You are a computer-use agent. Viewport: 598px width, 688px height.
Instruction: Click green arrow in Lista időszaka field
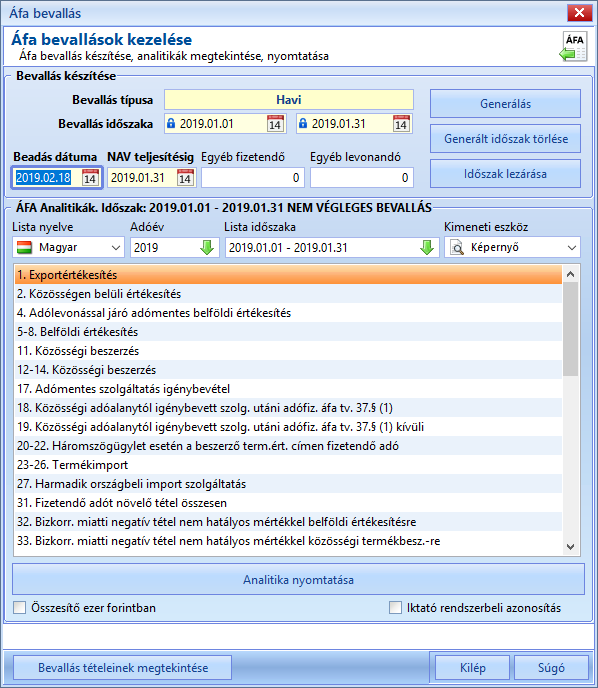[x=427, y=247]
